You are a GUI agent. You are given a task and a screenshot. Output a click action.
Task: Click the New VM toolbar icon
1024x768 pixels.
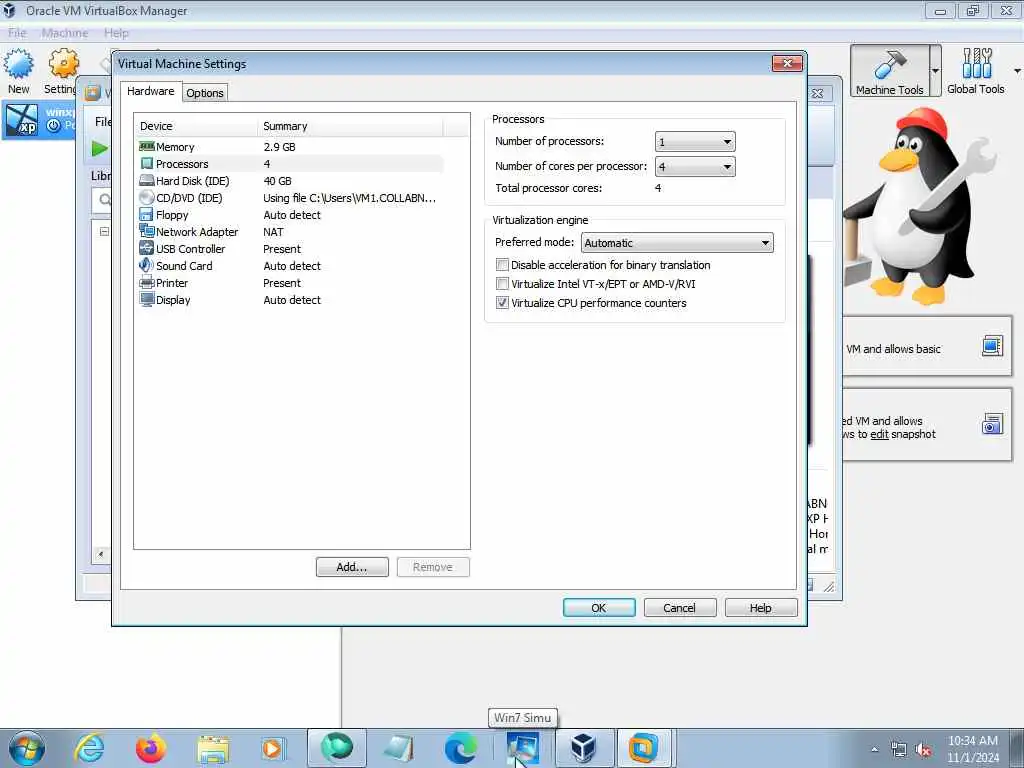point(19,64)
